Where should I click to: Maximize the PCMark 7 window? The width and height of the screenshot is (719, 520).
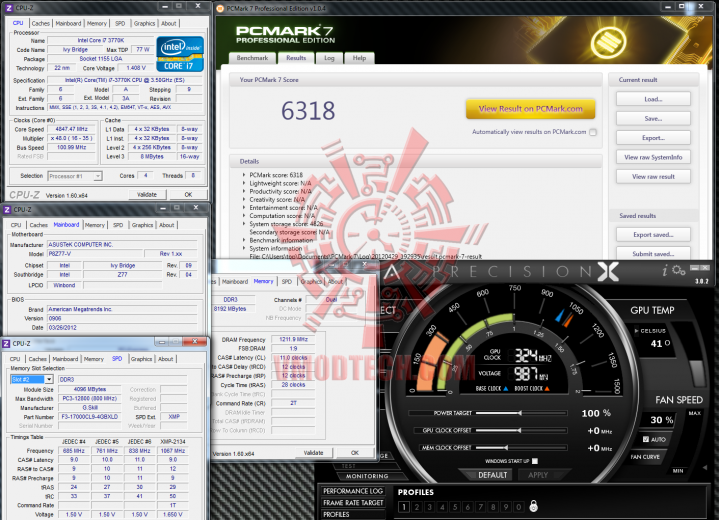click(682, 6)
